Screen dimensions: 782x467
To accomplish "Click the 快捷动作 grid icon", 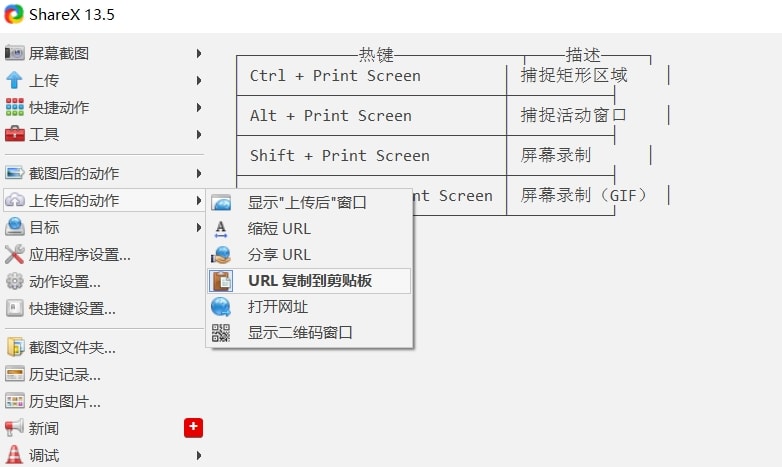I will 14,107.
